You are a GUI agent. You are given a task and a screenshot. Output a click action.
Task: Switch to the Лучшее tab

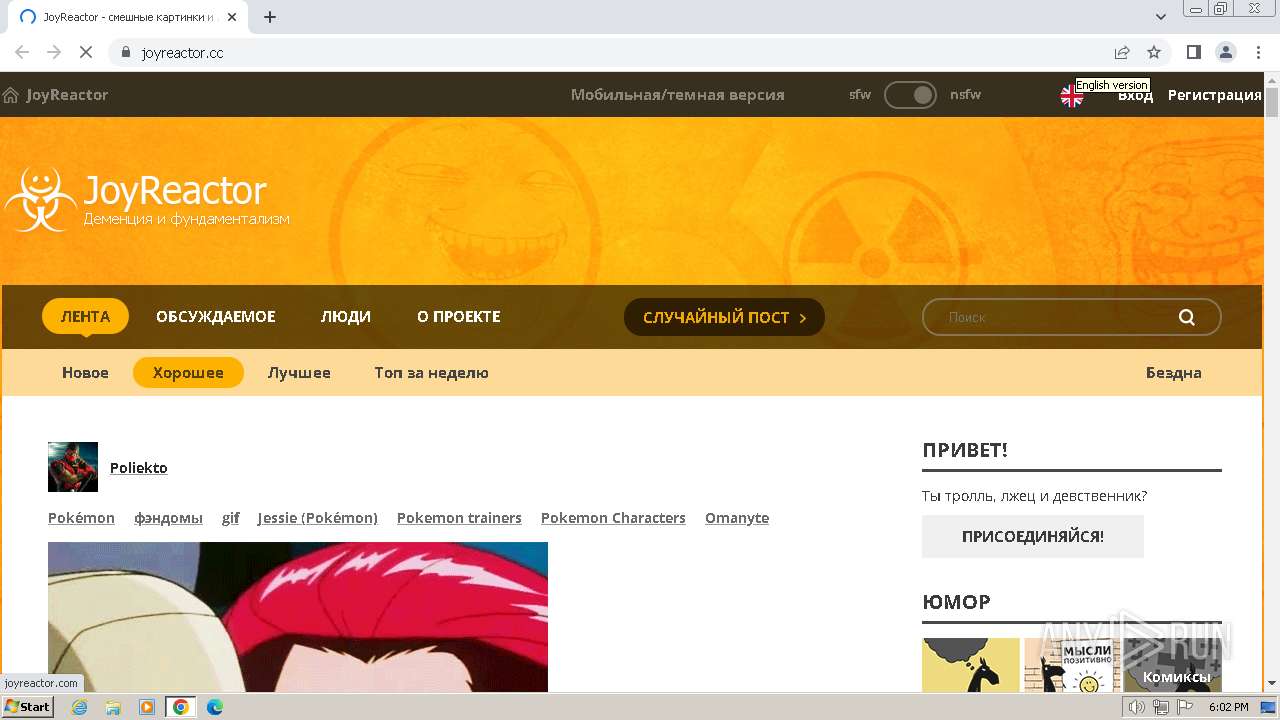point(299,372)
